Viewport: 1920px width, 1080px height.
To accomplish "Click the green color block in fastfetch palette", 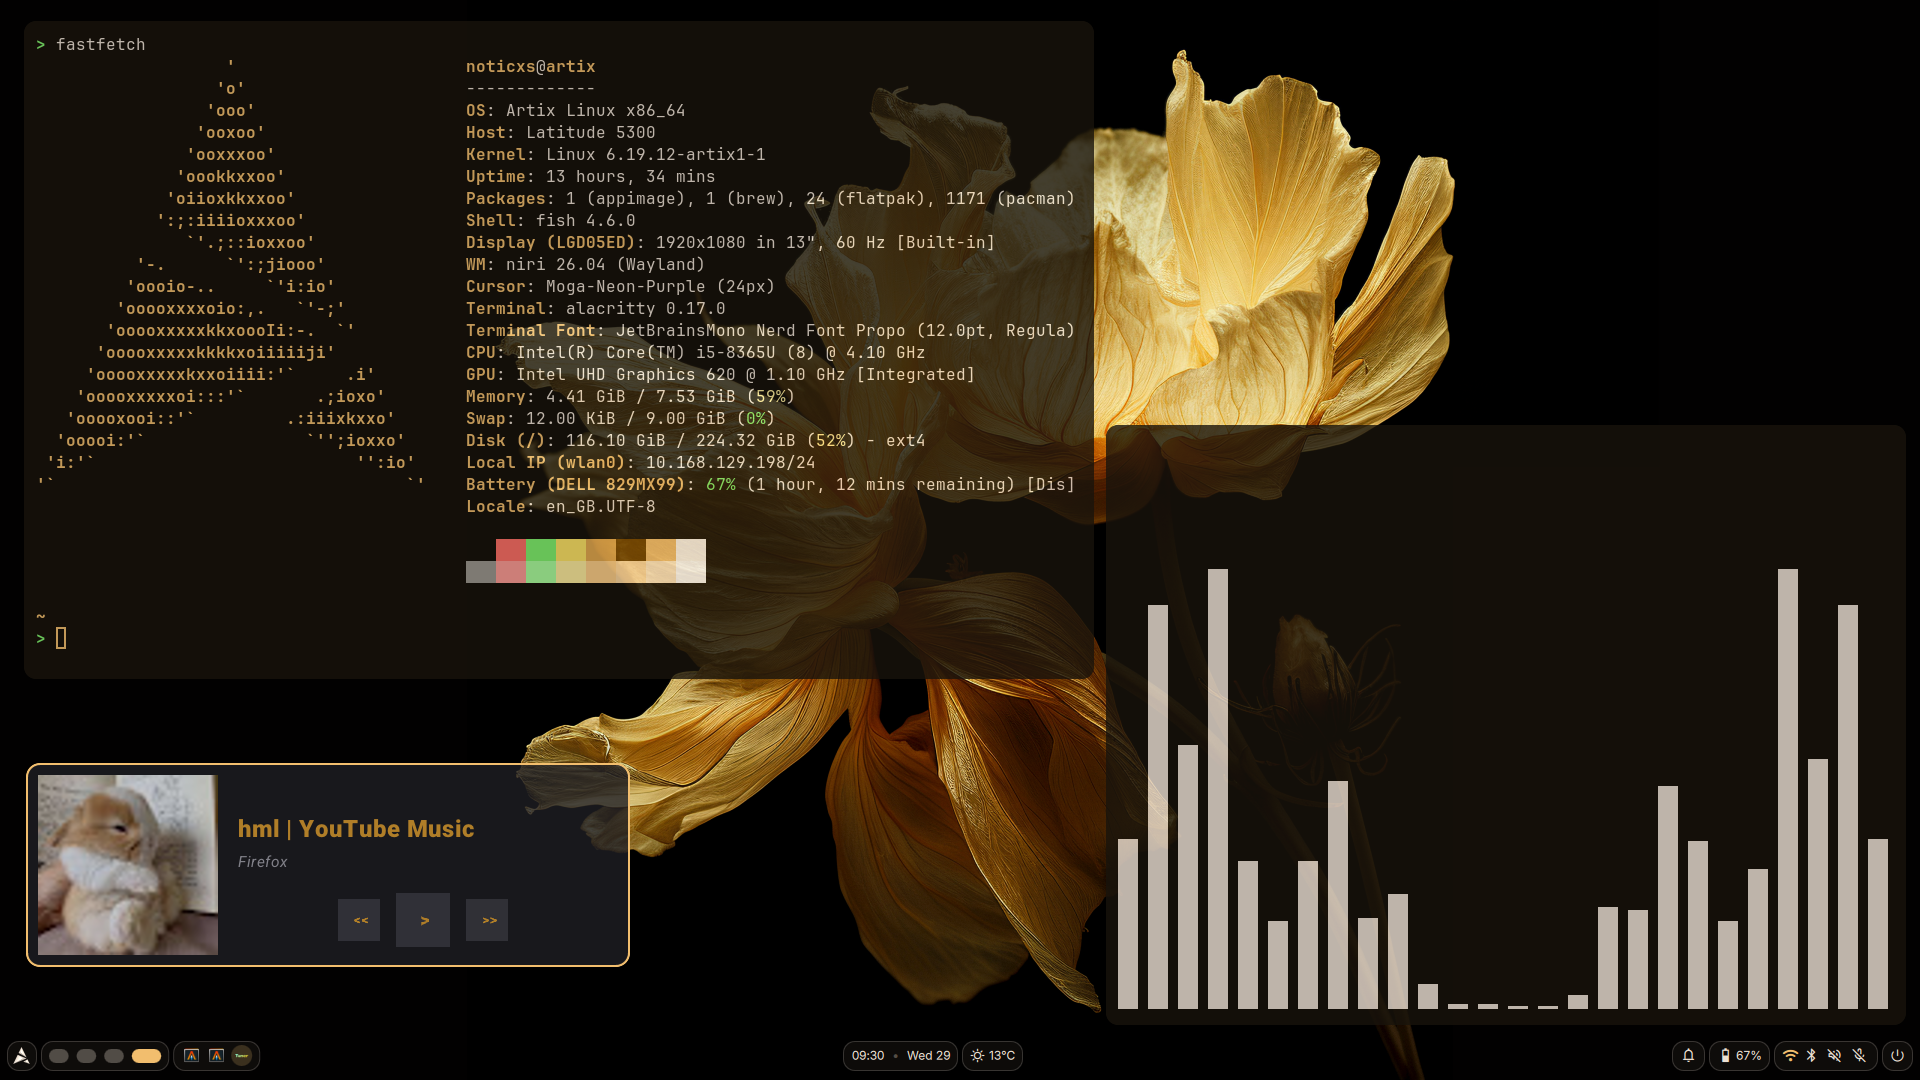I will point(541,550).
